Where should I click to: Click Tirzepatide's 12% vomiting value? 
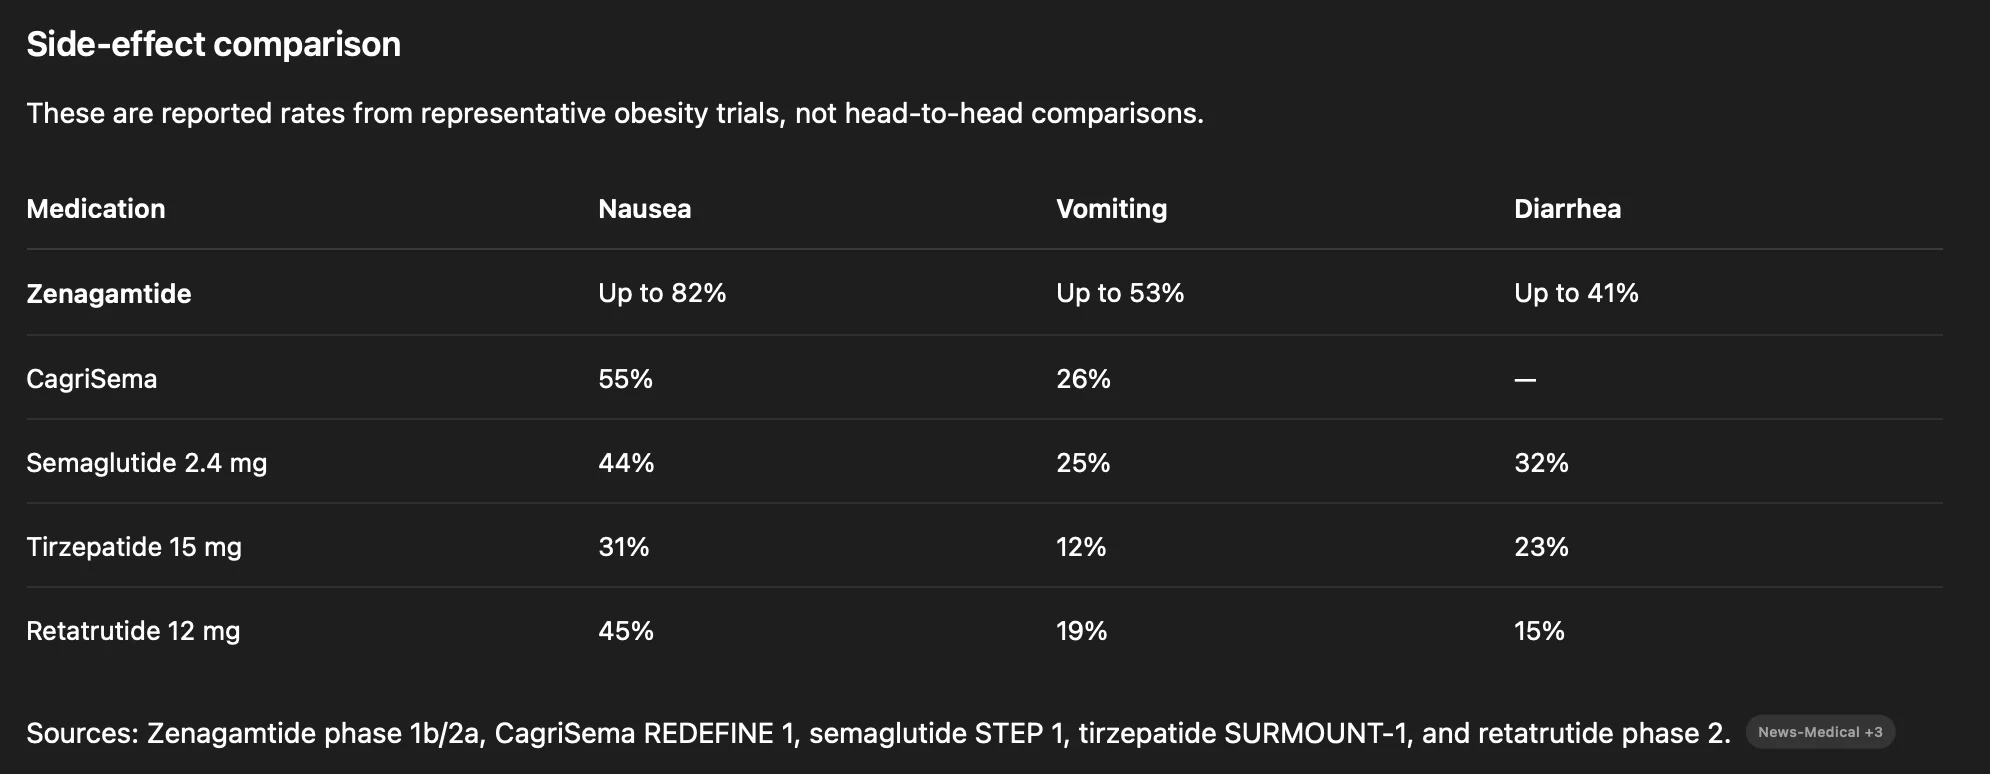(x=1081, y=547)
